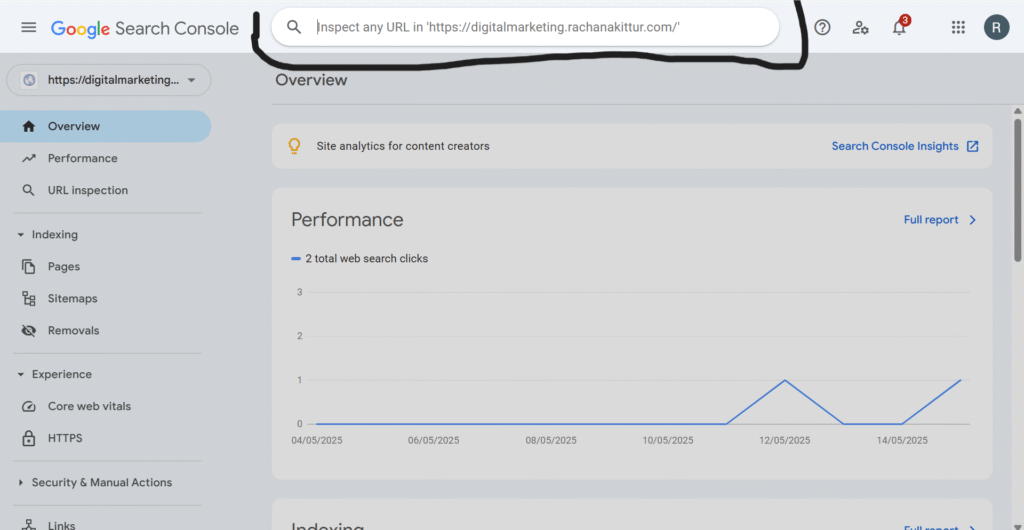The height and width of the screenshot is (530, 1024).
Task: Click the 12/05/2025 axis label
Action: pyautogui.click(x=784, y=441)
